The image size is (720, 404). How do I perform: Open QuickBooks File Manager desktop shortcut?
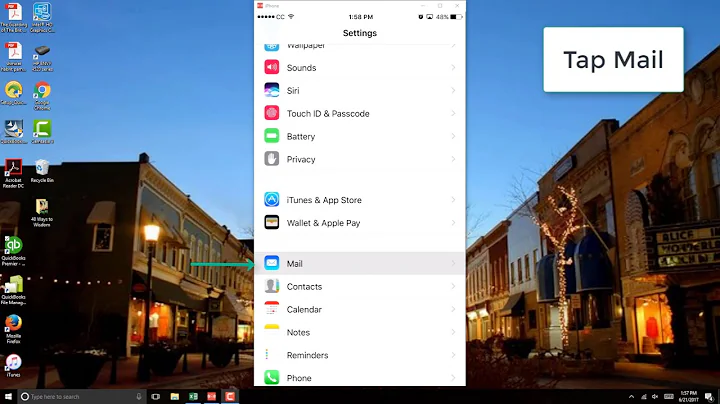(x=13, y=290)
